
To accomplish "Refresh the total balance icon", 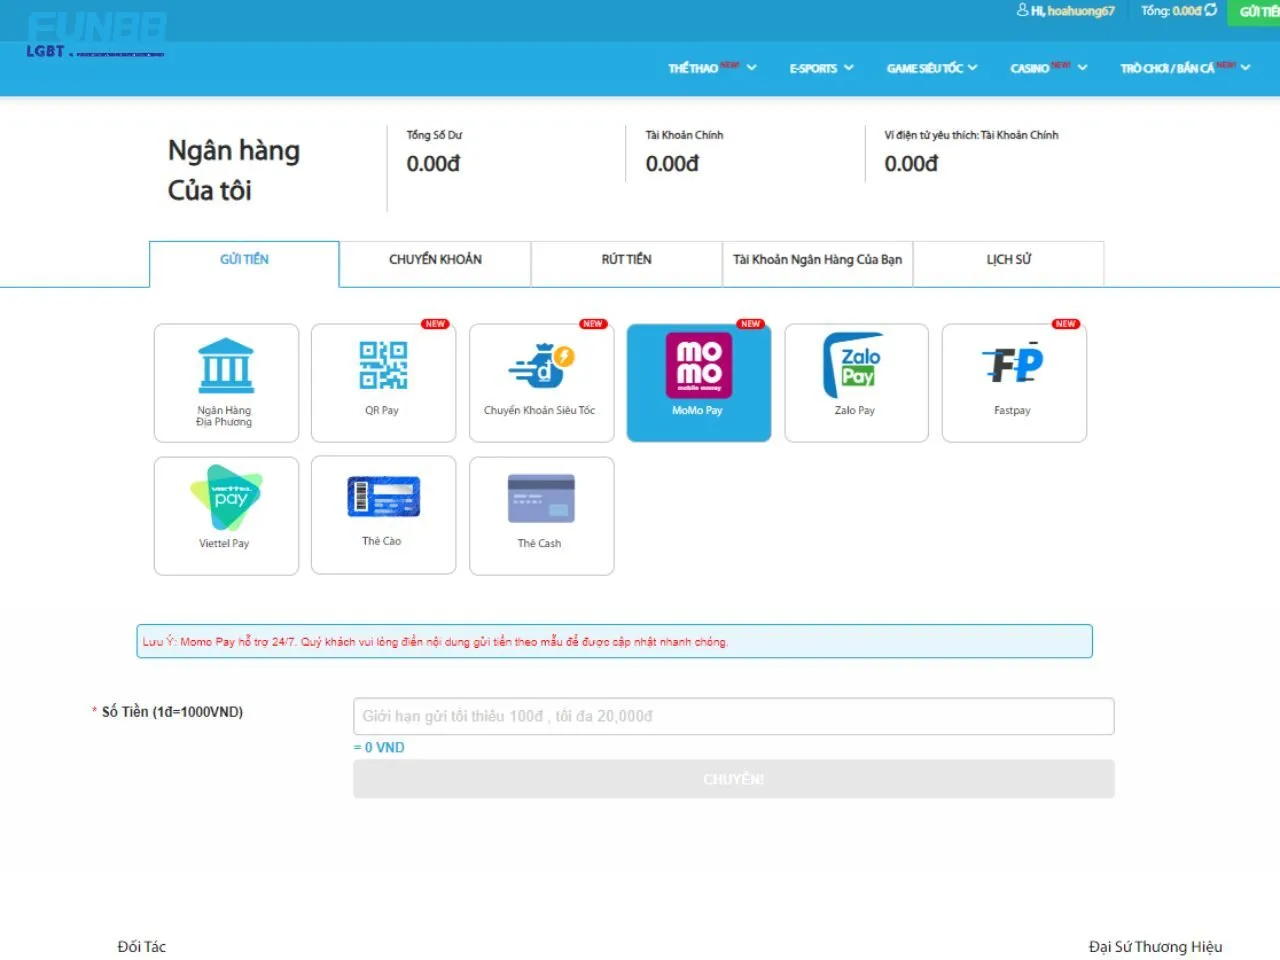I will 1211,10.
